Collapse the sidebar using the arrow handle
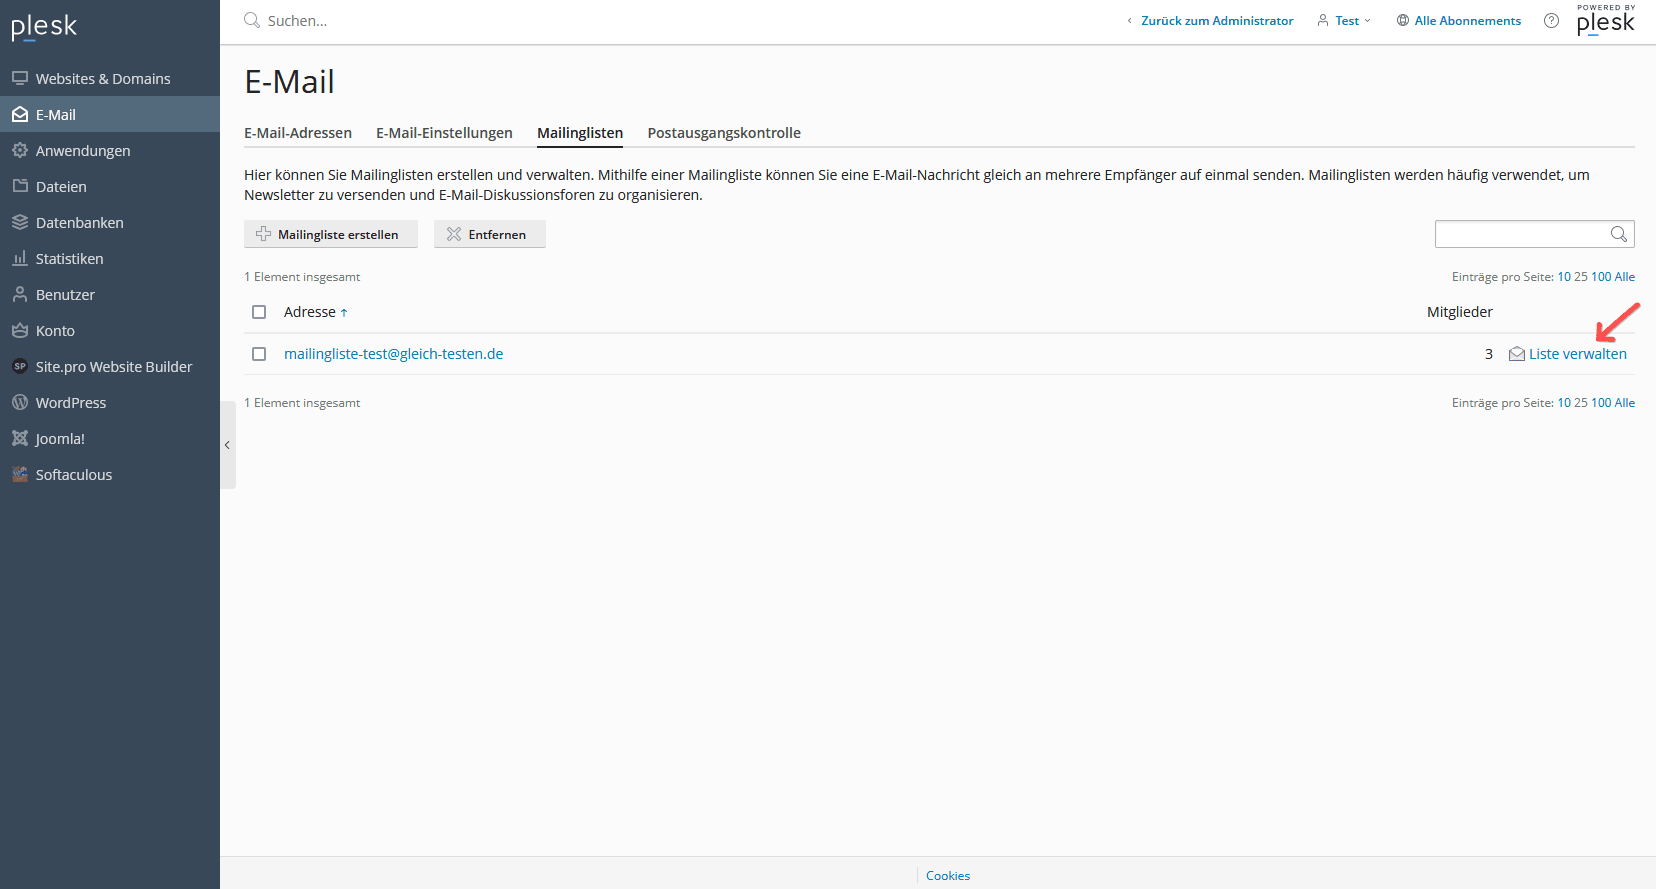The width and height of the screenshot is (1656, 889). tap(227, 445)
